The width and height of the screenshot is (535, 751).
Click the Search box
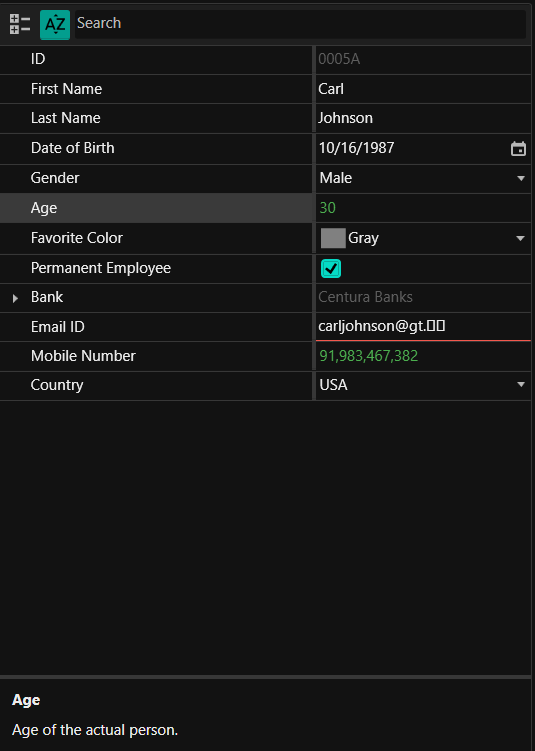[300, 24]
